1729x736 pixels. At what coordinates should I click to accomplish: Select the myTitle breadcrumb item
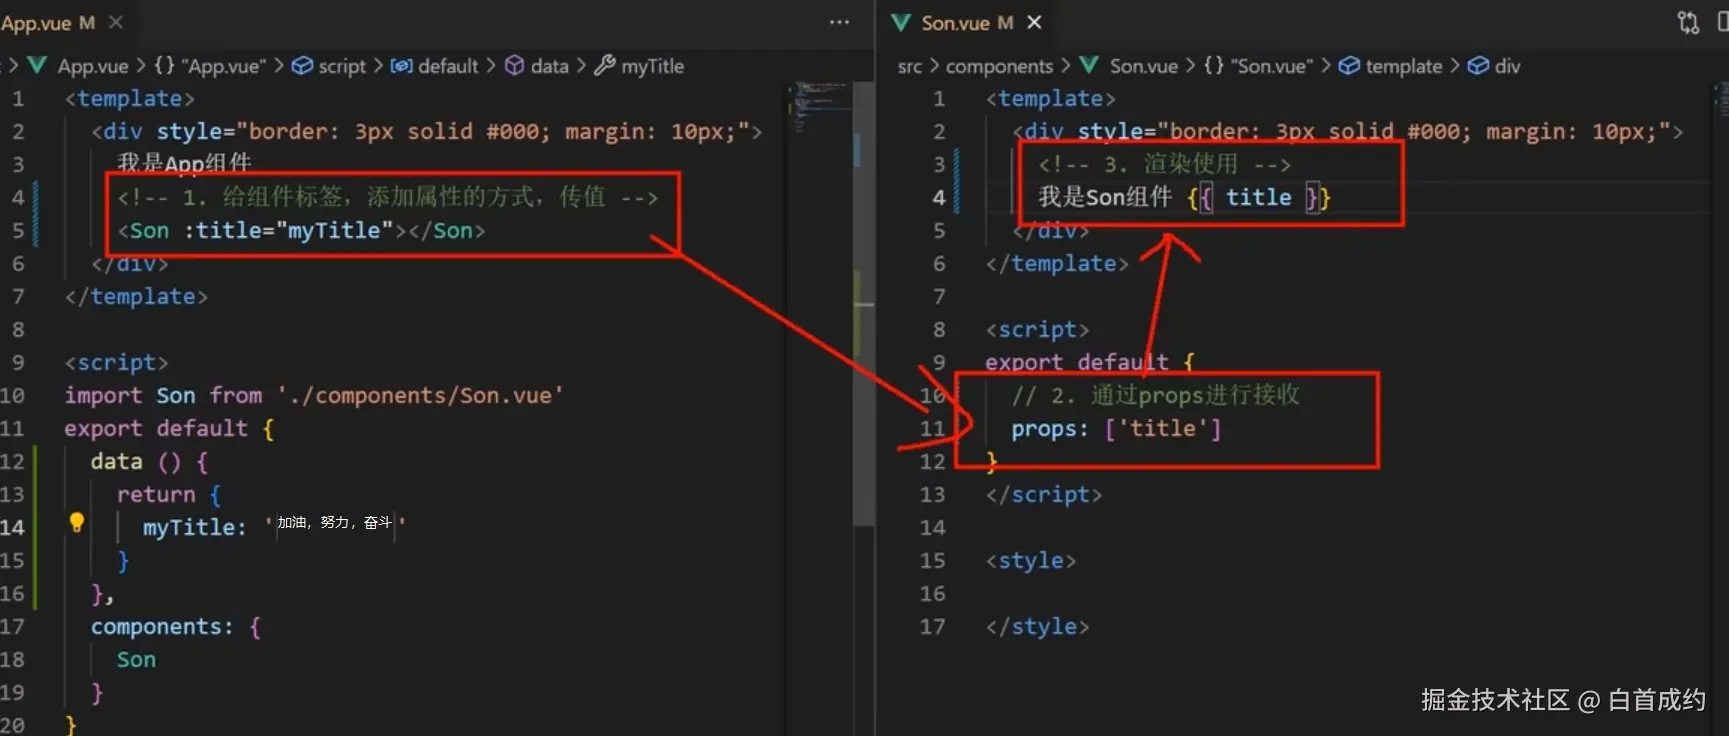(652, 66)
